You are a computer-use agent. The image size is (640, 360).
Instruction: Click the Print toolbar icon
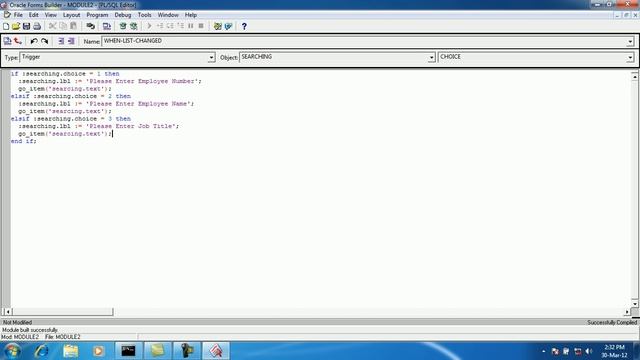[x=37, y=26]
